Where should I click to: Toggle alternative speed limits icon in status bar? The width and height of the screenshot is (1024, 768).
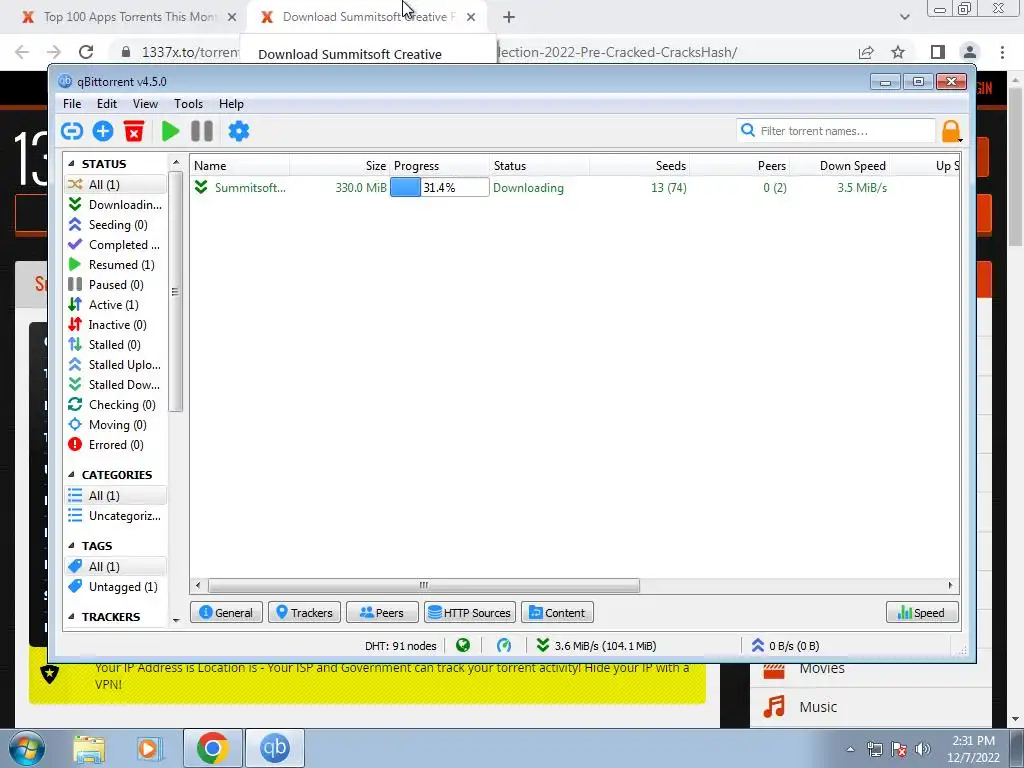504,646
